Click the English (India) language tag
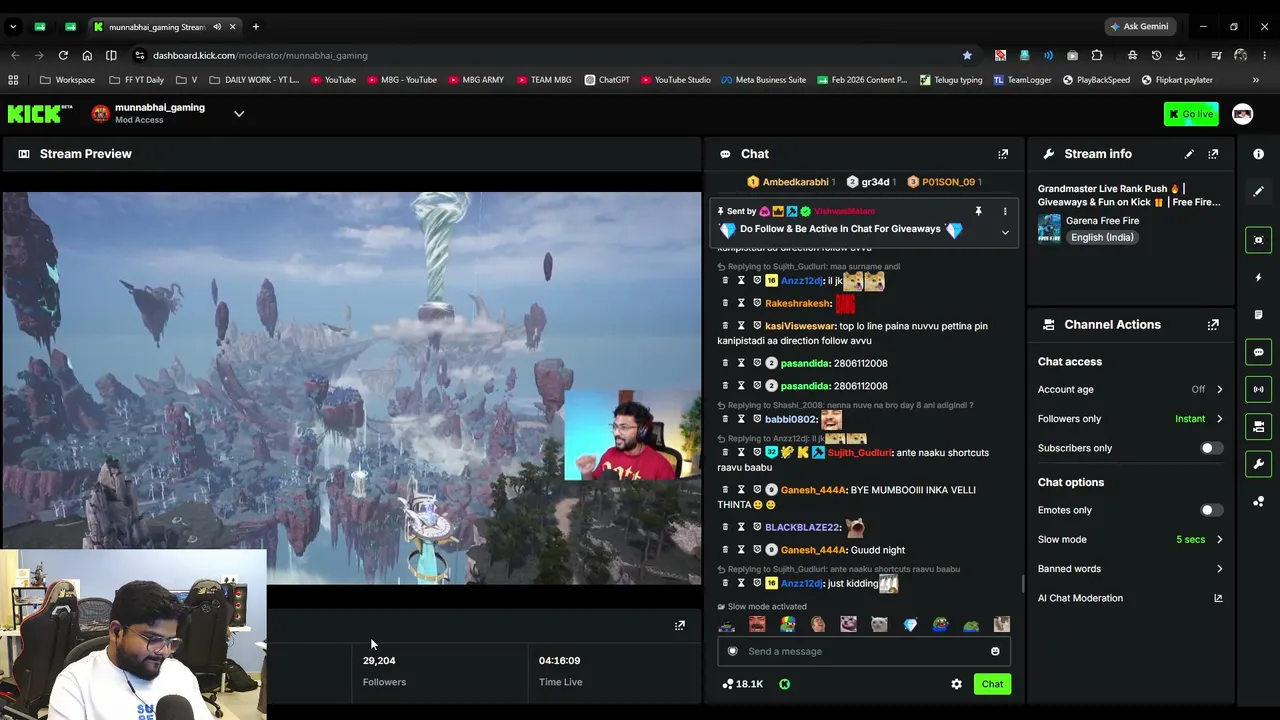 point(1102,238)
